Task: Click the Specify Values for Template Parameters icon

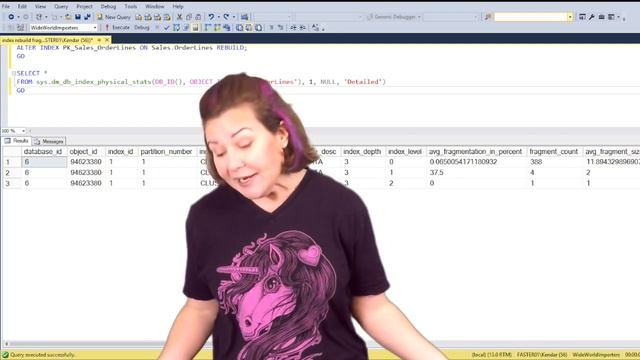Action: click(x=316, y=28)
